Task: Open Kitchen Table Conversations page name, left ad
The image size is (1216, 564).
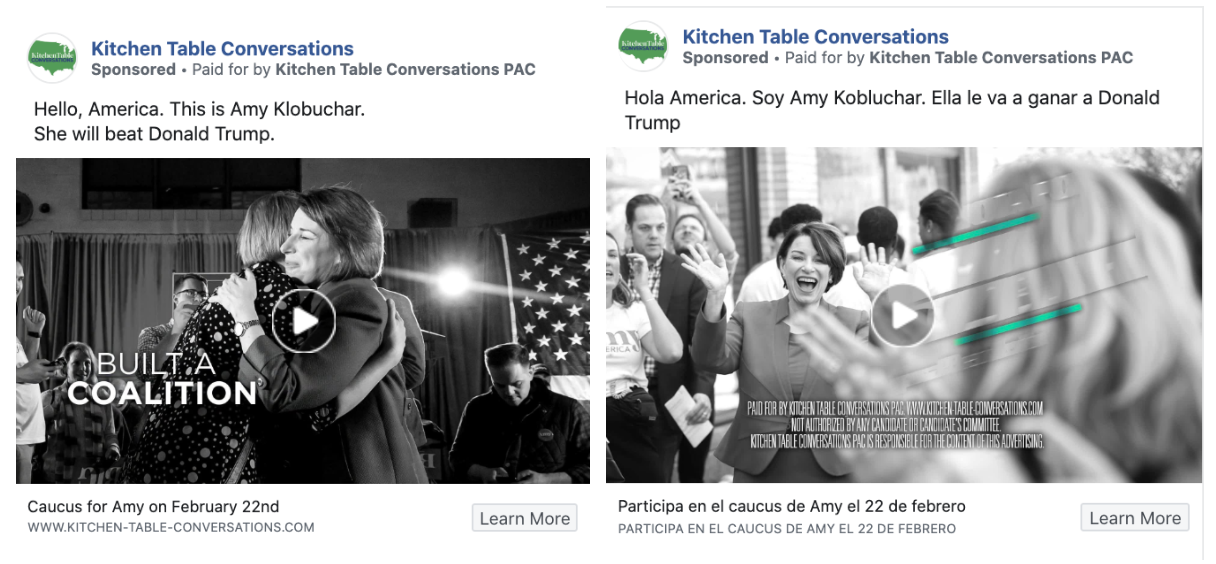Action: 222,48
